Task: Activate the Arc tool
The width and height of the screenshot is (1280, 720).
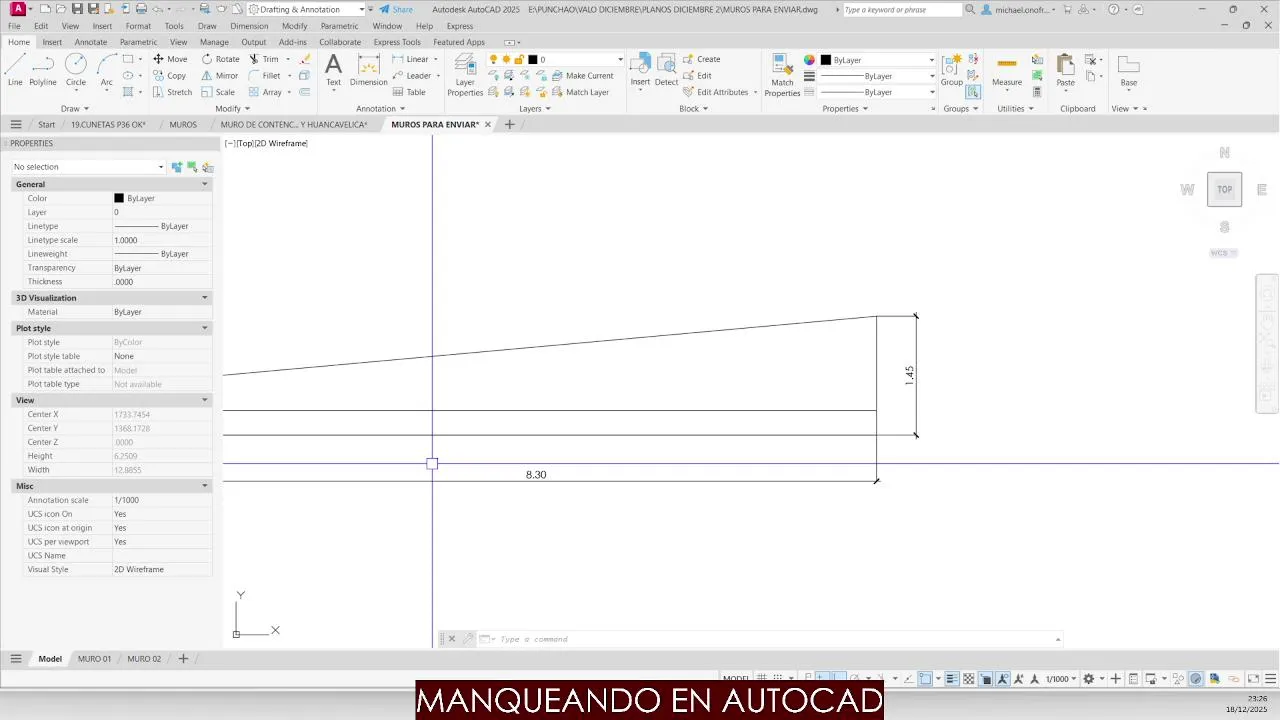Action: (x=106, y=70)
